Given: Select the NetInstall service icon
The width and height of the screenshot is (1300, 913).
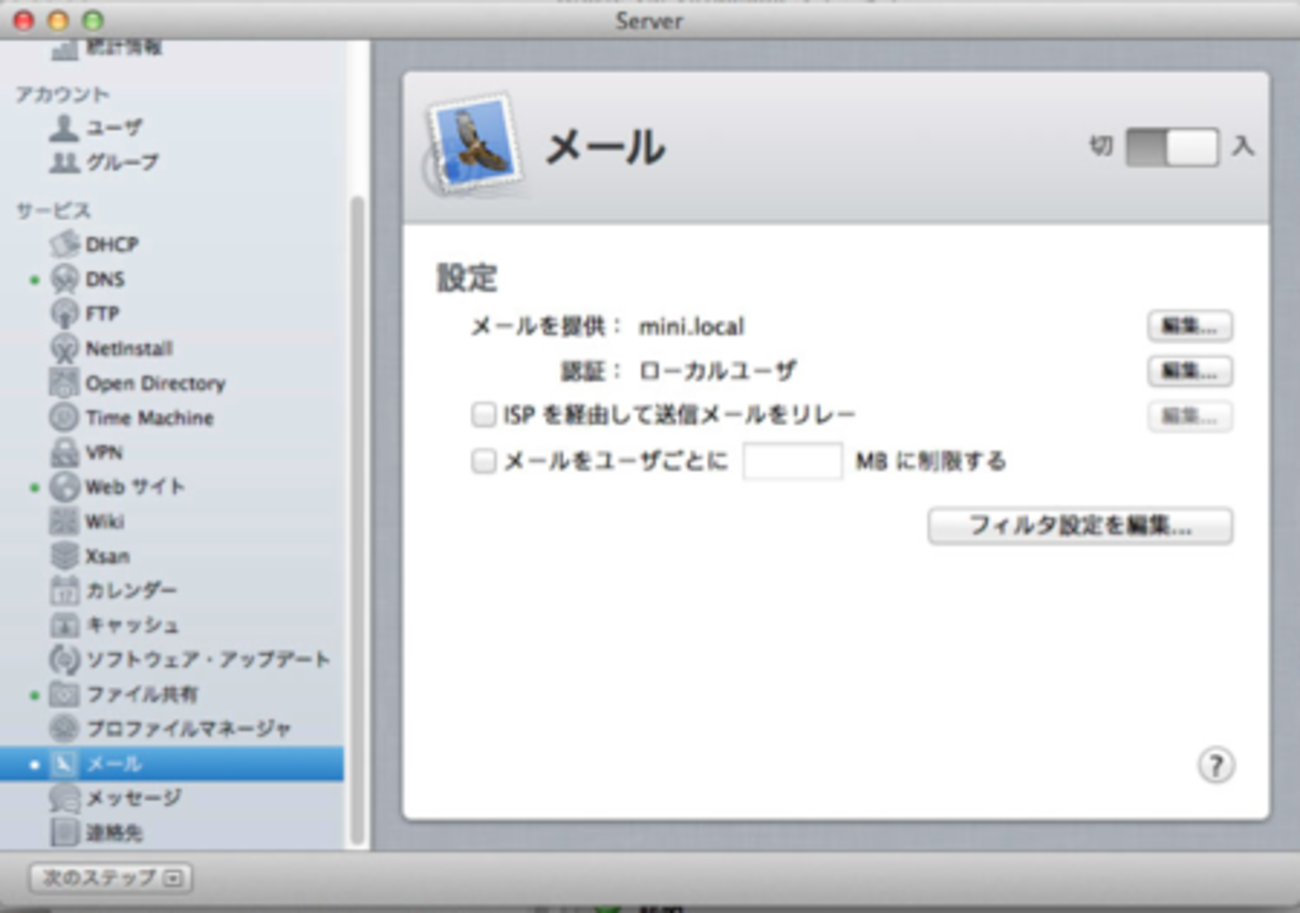Looking at the screenshot, I should coord(64,348).
